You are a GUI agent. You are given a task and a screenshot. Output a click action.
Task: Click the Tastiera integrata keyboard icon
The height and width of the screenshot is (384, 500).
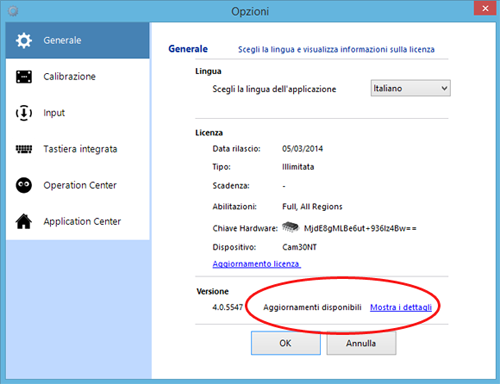tap(24, 149)
